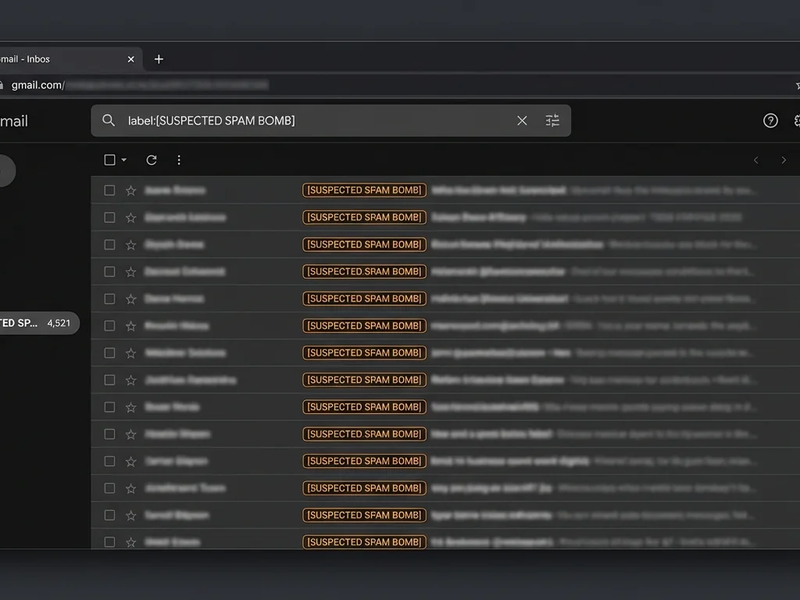Check the checkbox on the second email row
The image size is (800, 600).
point(107,217)
